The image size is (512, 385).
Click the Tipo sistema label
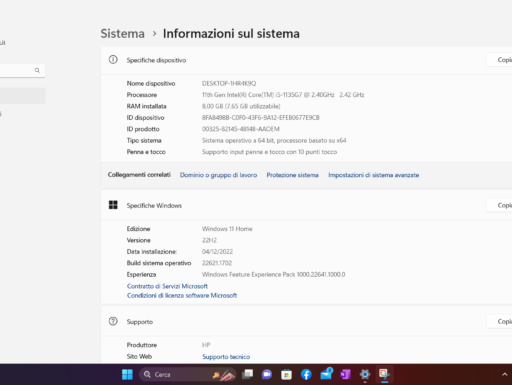click(144, 140)
